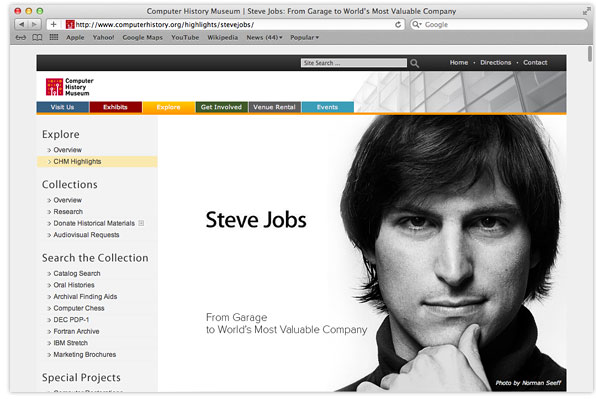This screenshot has height=399, width=596.
Task: Add bookmark using the plus button
Action: pos(54,24)
